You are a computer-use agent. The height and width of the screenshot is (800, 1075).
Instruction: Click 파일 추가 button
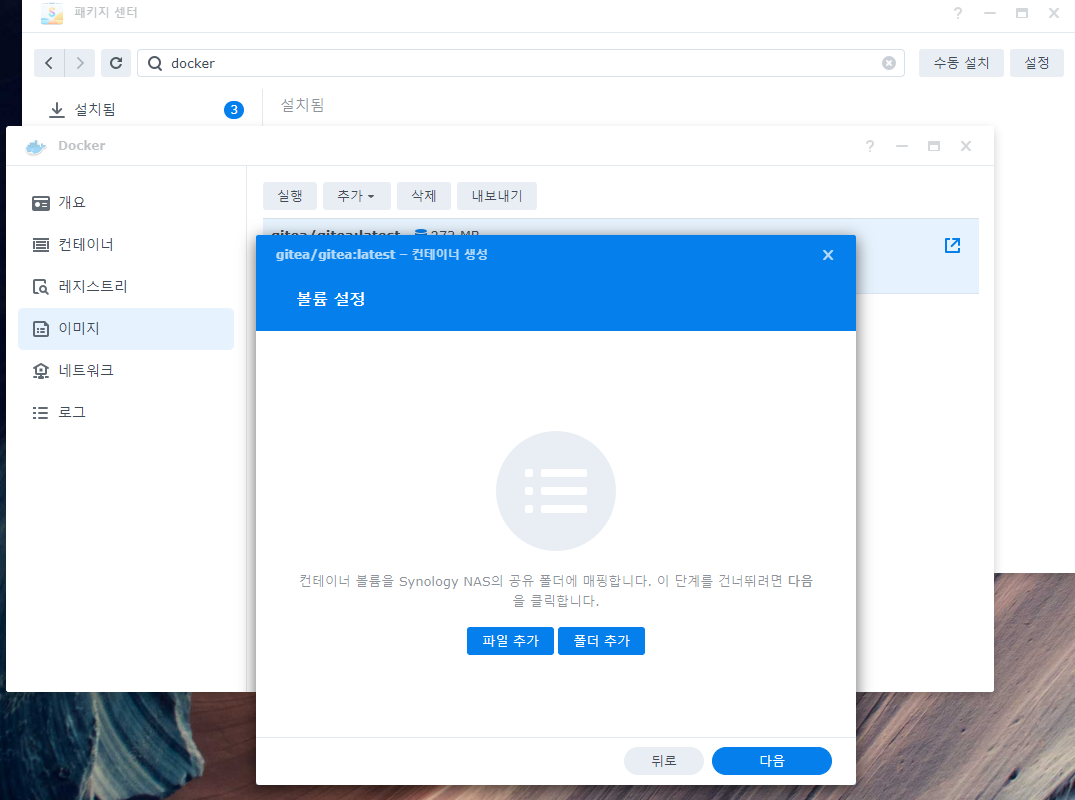(510, 641)
